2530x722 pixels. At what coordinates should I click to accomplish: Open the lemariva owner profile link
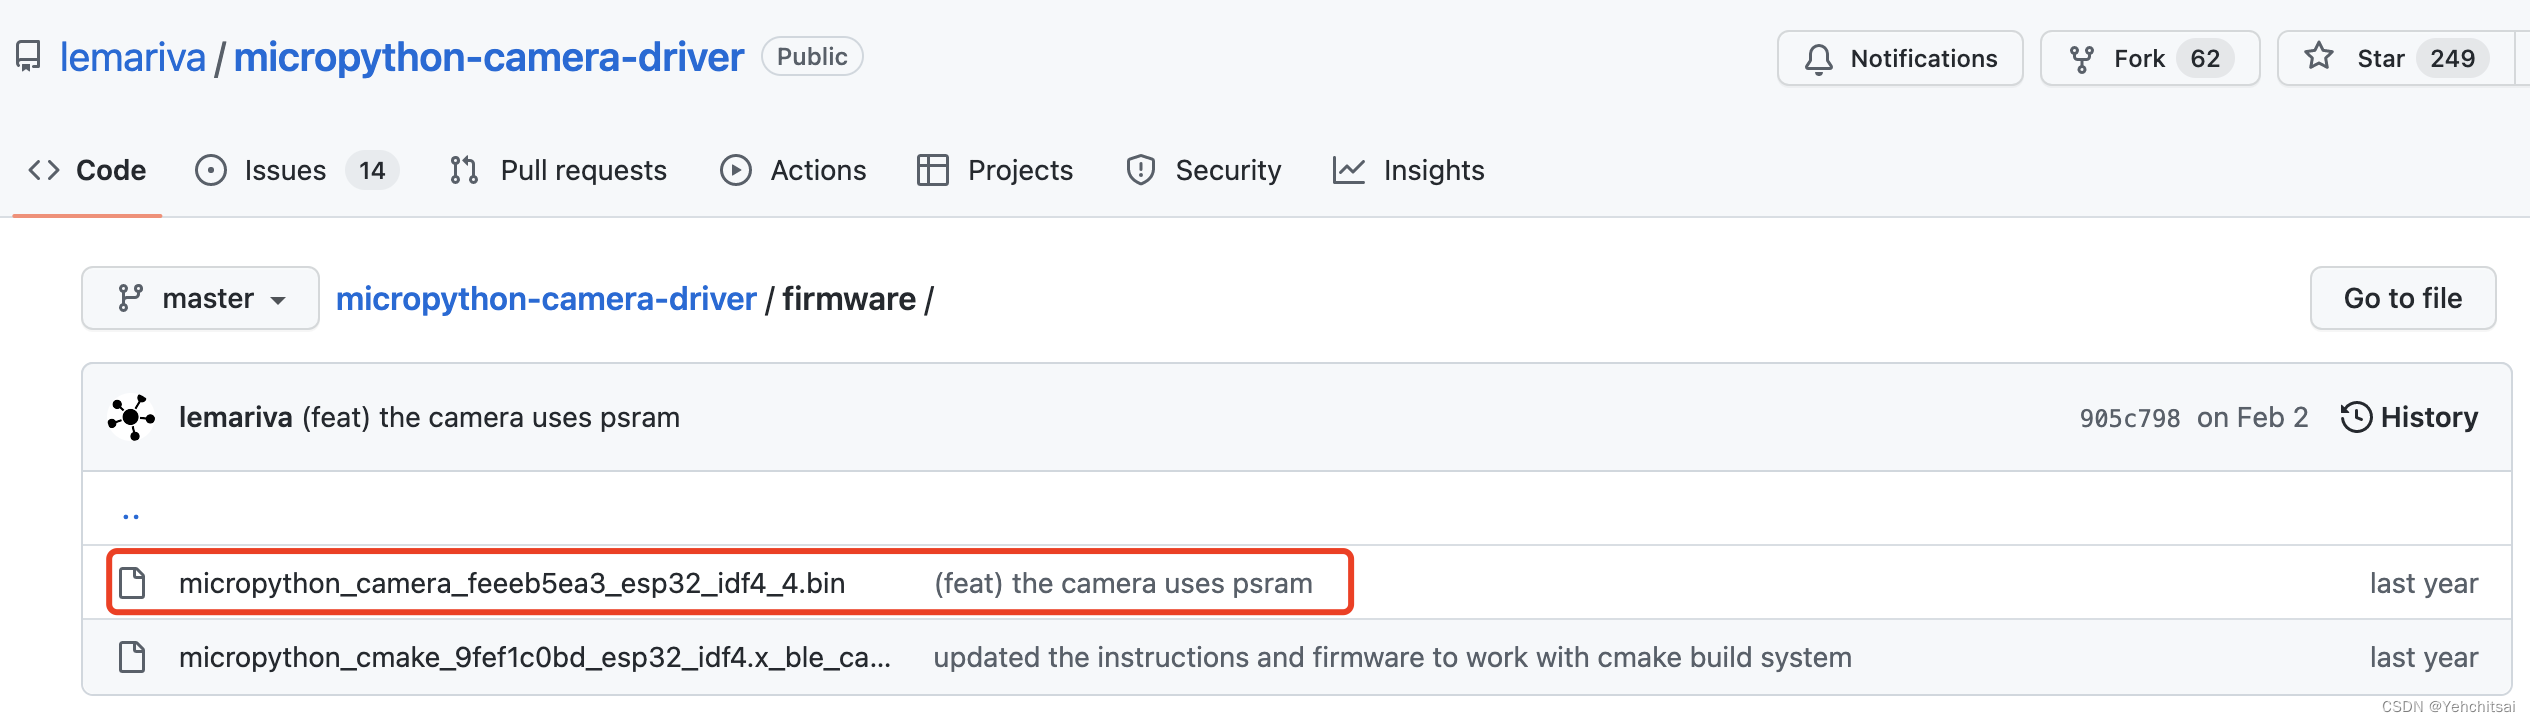pos(133,57)
